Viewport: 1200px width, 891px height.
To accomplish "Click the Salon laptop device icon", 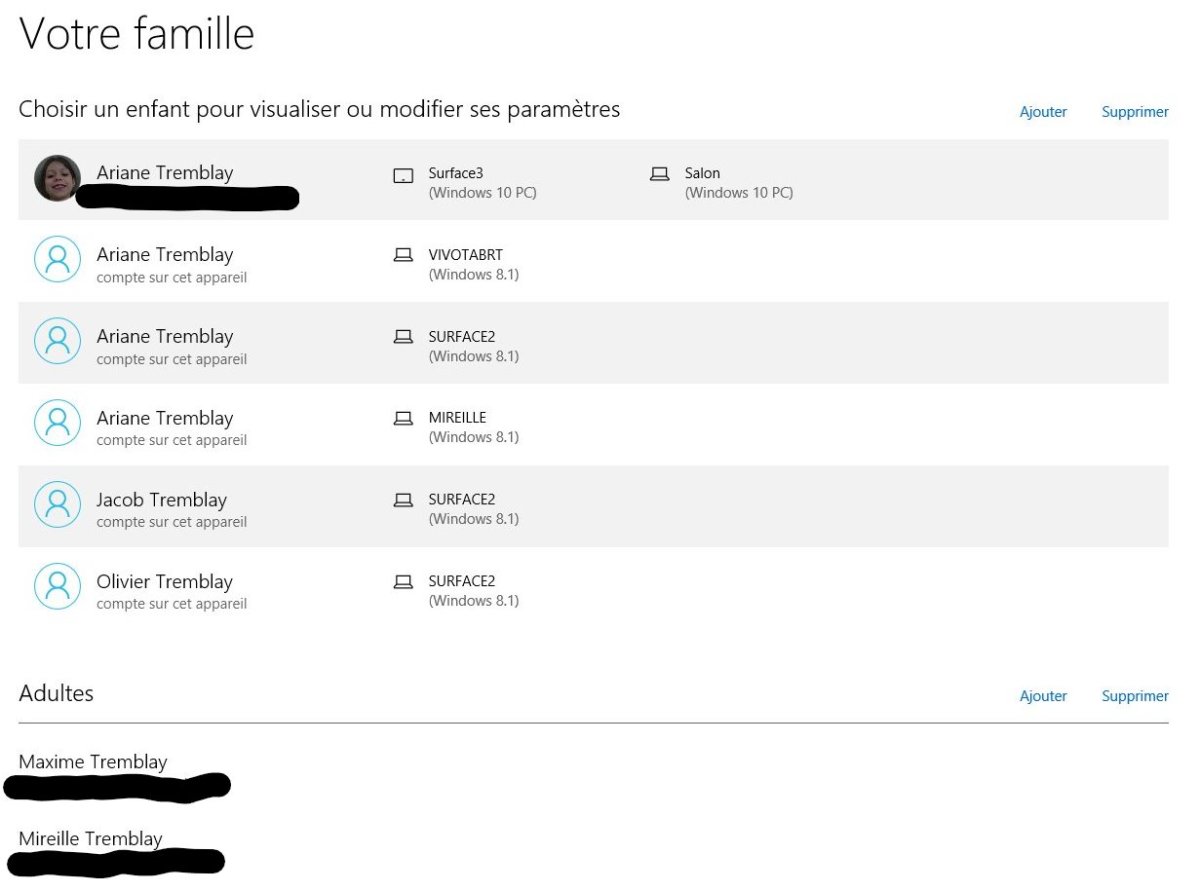I will coord(659,175).
